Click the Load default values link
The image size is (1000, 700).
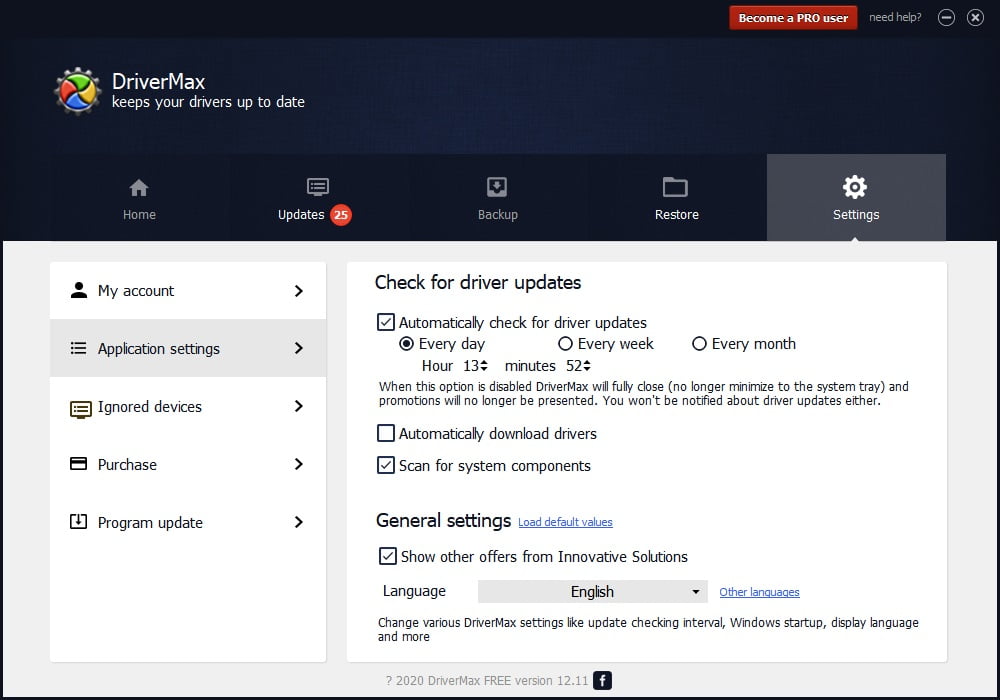coord(565,522)
